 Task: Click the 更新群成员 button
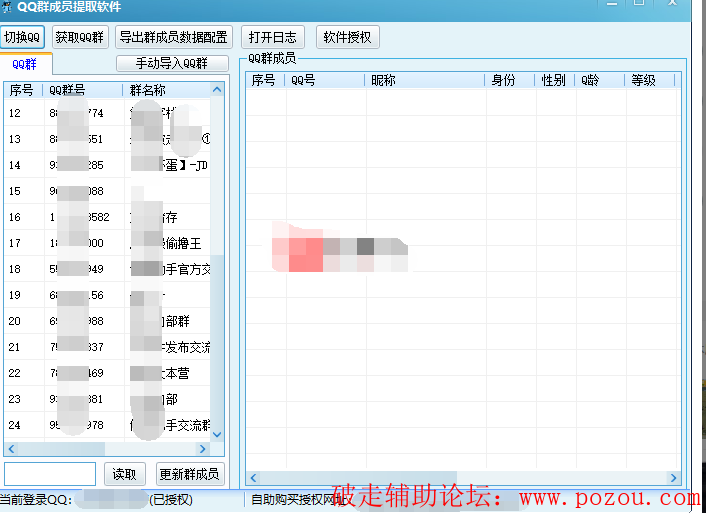click(x=190, y=474)
